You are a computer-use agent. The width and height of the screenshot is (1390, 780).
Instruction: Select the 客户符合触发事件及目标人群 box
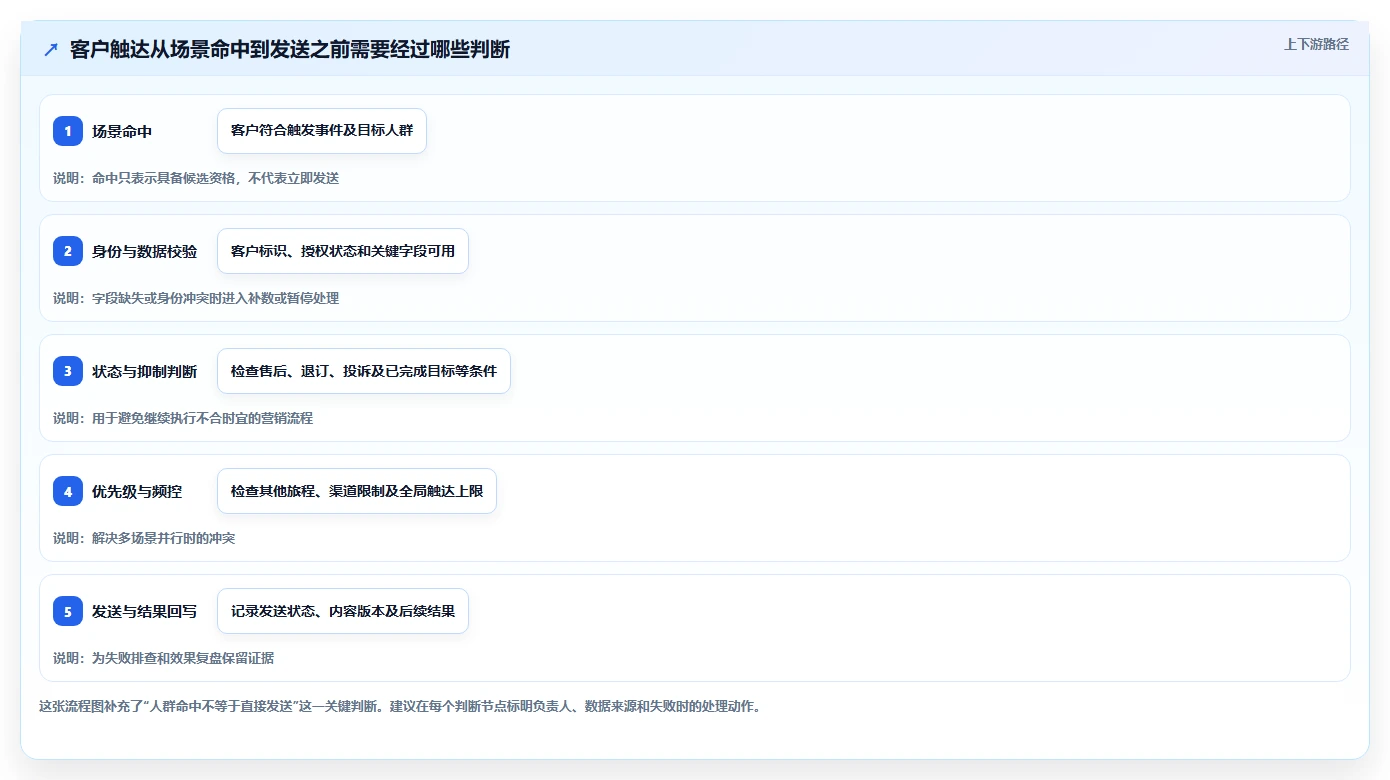coord(322,131)
